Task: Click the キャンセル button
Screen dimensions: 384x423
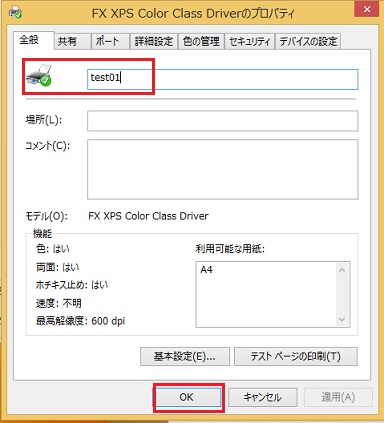Action: 262,397
